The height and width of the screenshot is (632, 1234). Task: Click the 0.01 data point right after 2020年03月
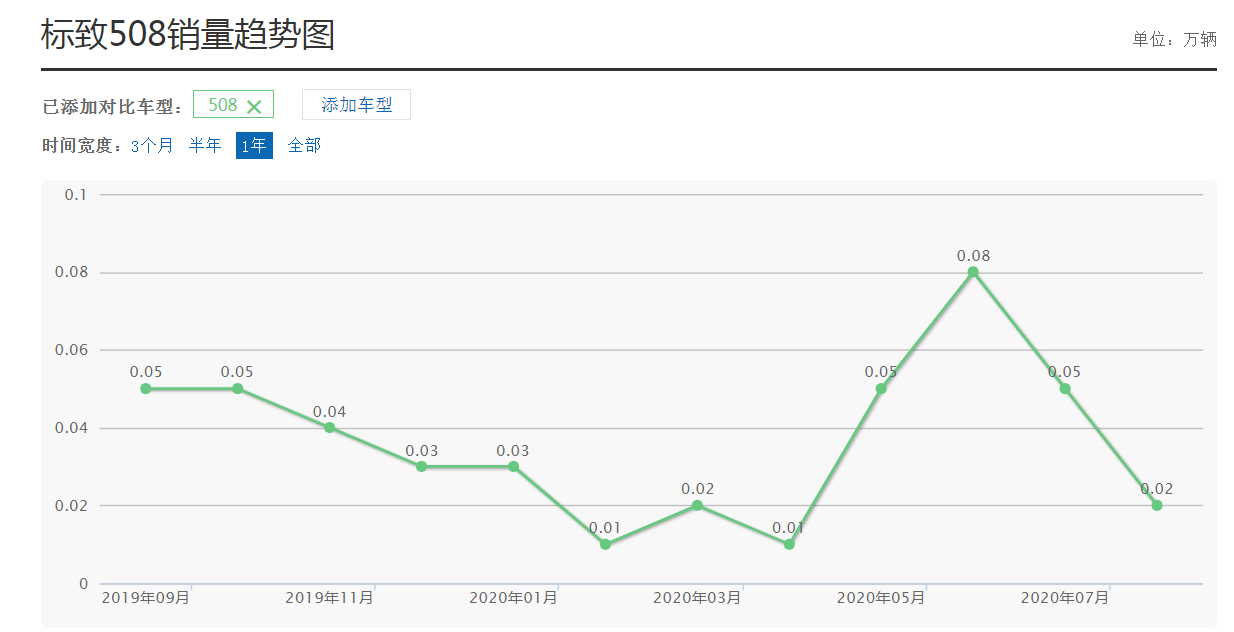point(789,545)
